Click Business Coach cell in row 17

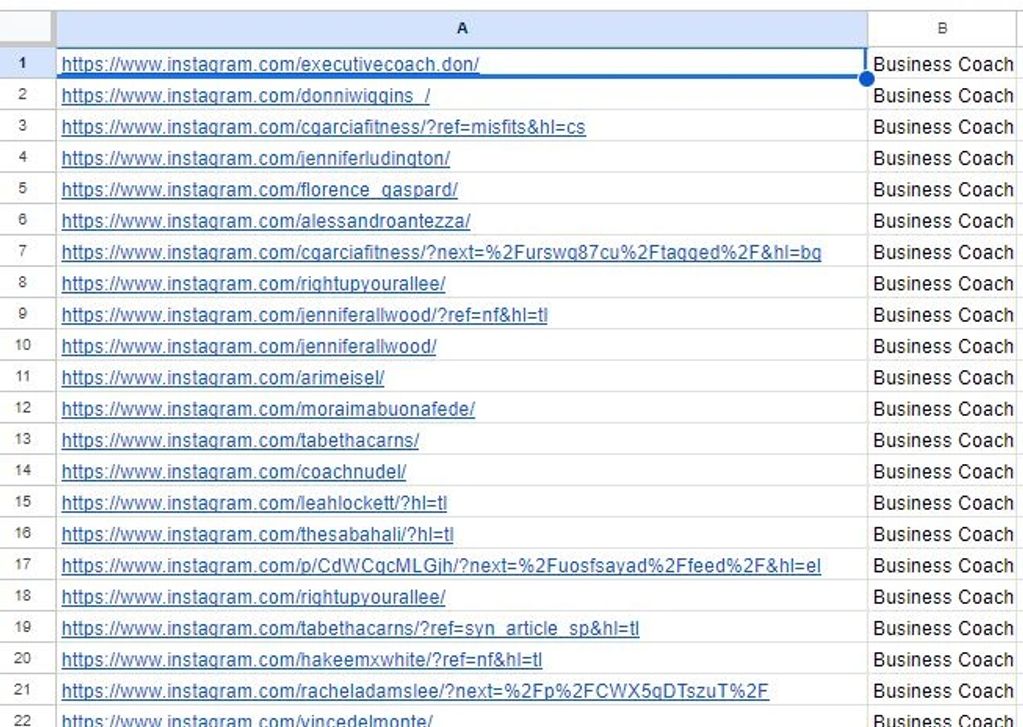[942, 565]
